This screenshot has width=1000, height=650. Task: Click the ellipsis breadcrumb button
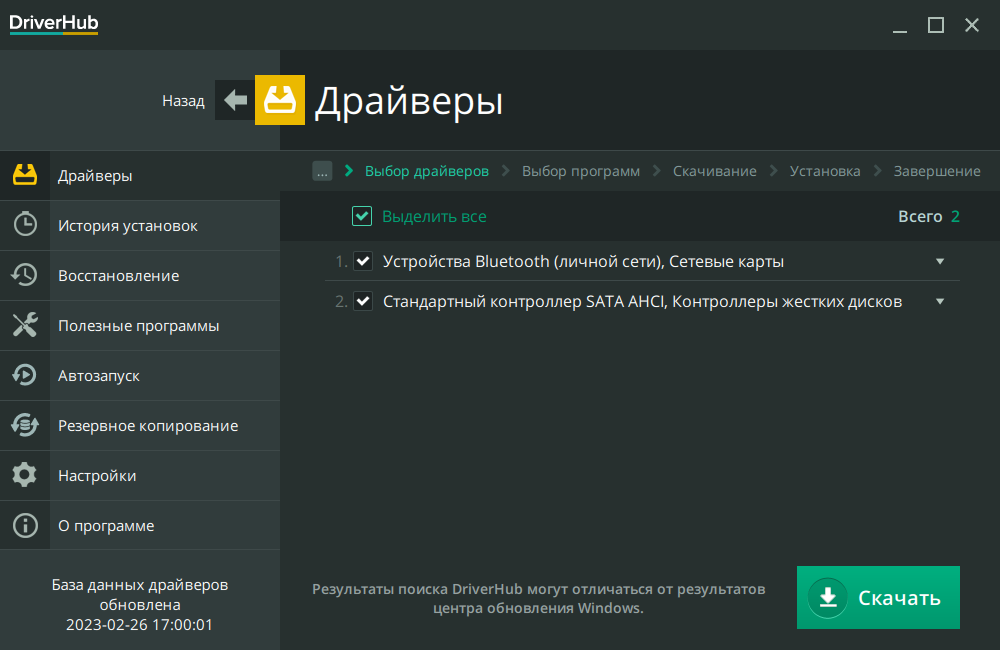click(x=322, y=171)
